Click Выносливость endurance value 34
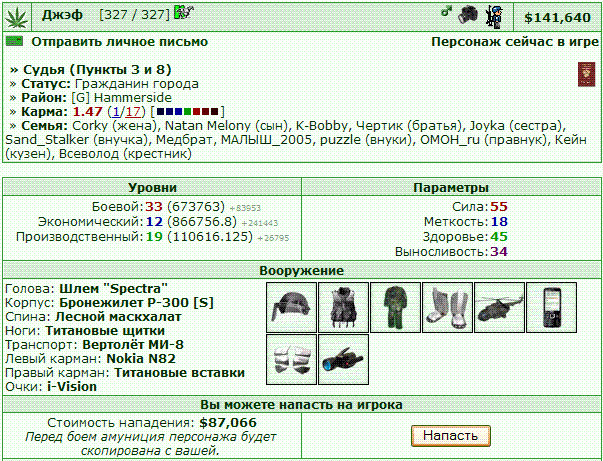The width and height of the screenshot is (603, 461). click(x=499, y=252)
